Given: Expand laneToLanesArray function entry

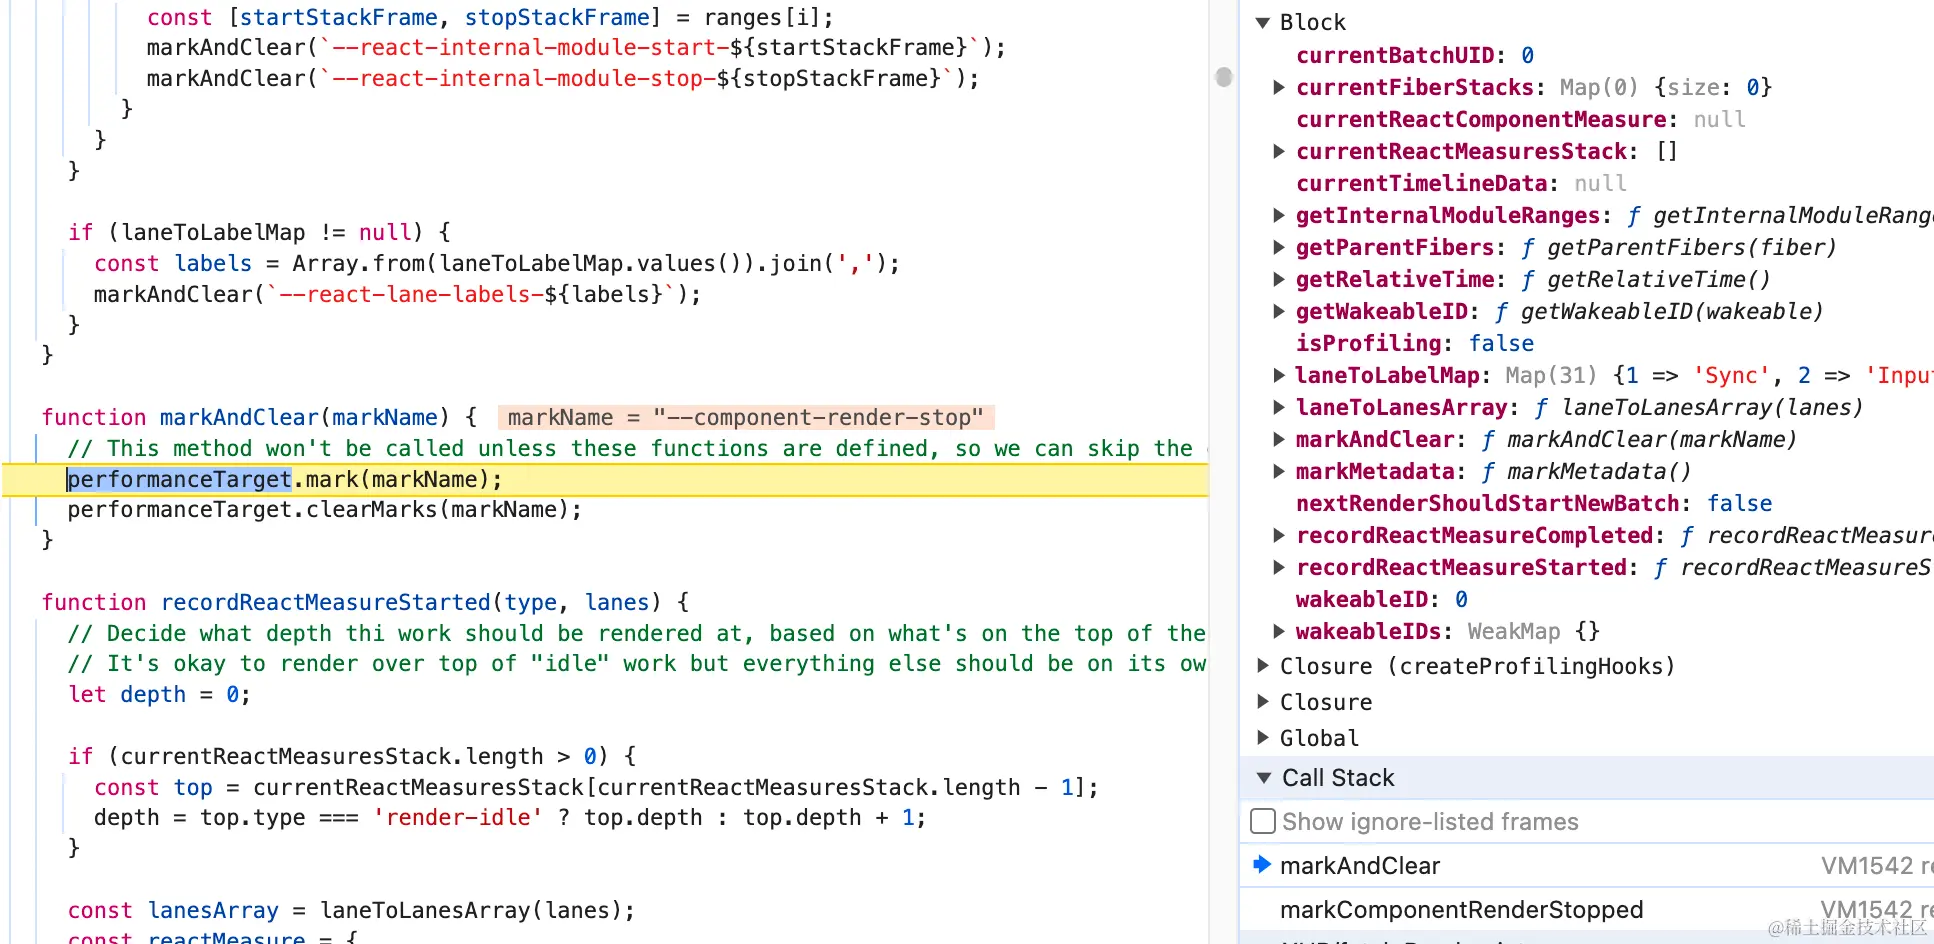Looking at the screenshot, I should [x=1279, y=407].
